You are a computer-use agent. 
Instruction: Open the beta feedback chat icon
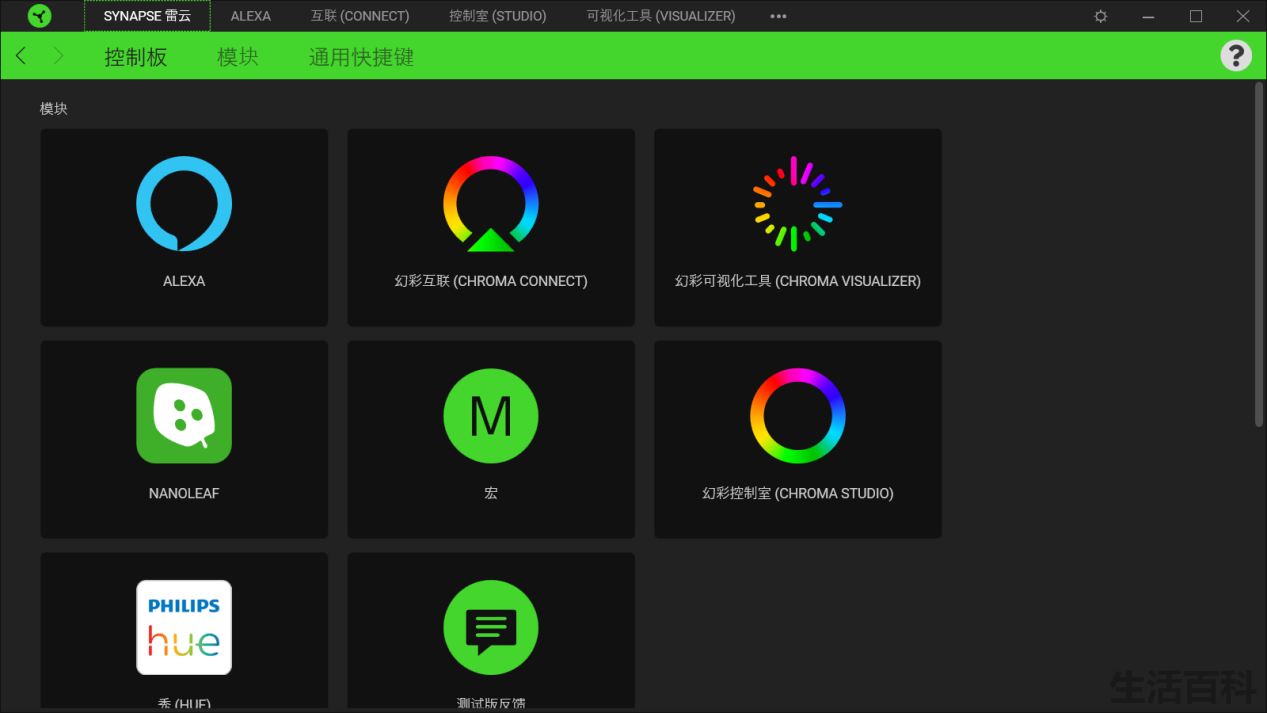pos(491,628)
